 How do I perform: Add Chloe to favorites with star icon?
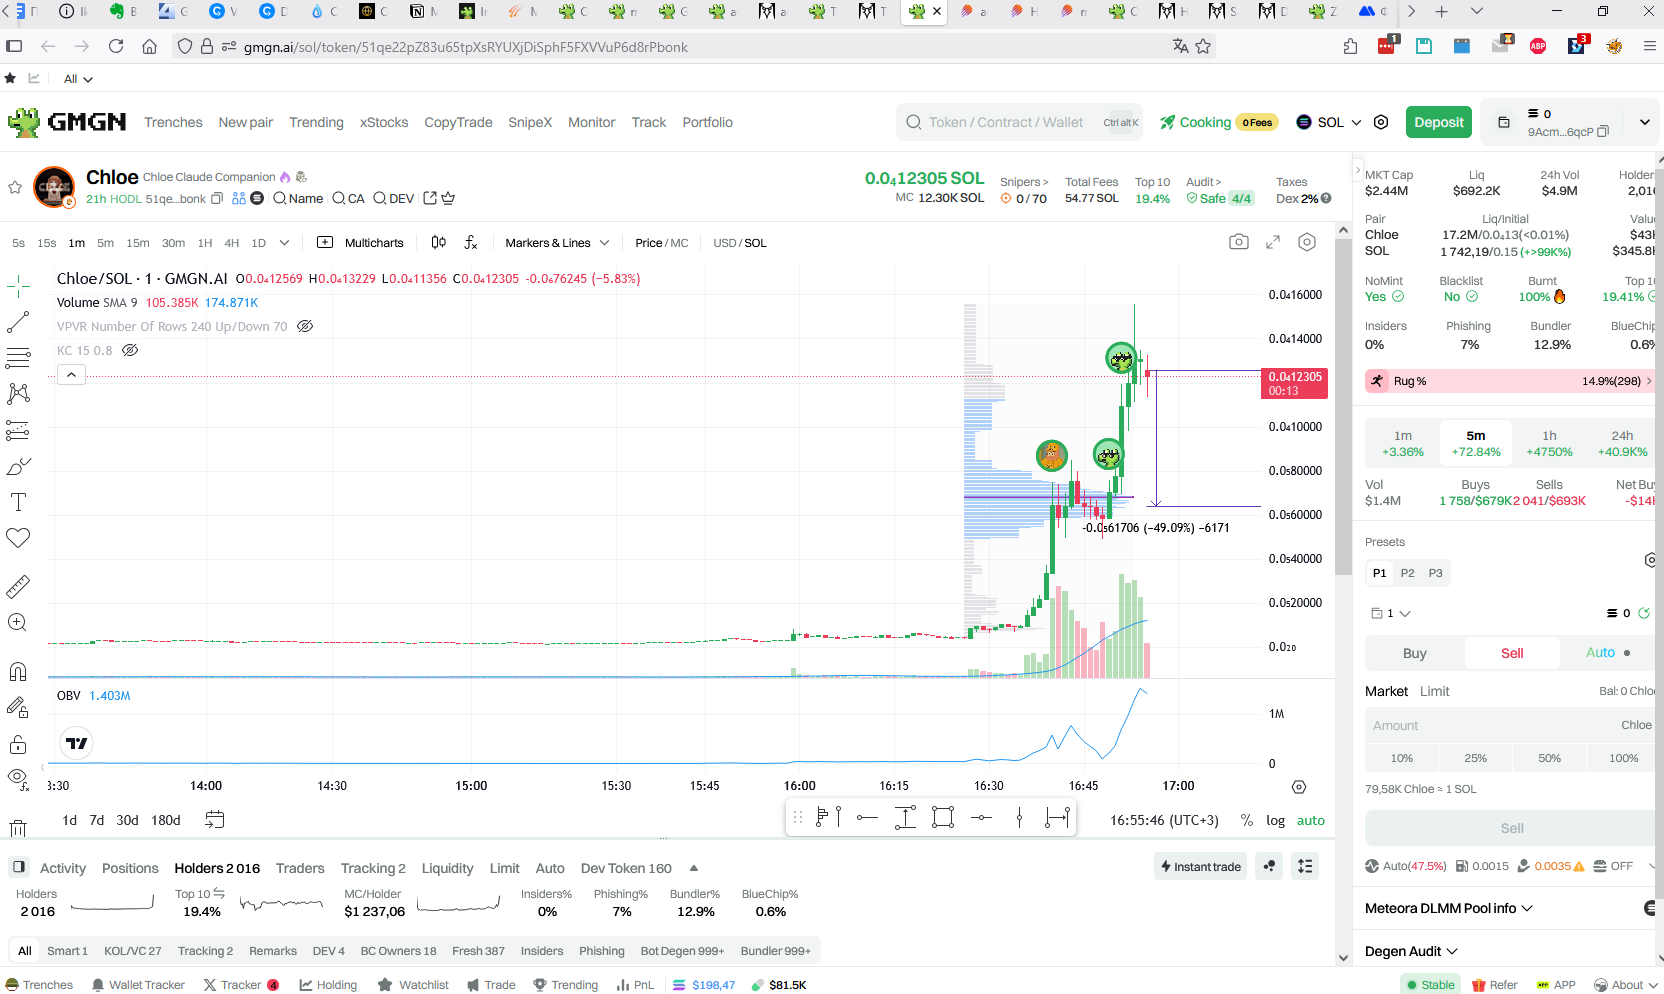[x=15, y=187]
